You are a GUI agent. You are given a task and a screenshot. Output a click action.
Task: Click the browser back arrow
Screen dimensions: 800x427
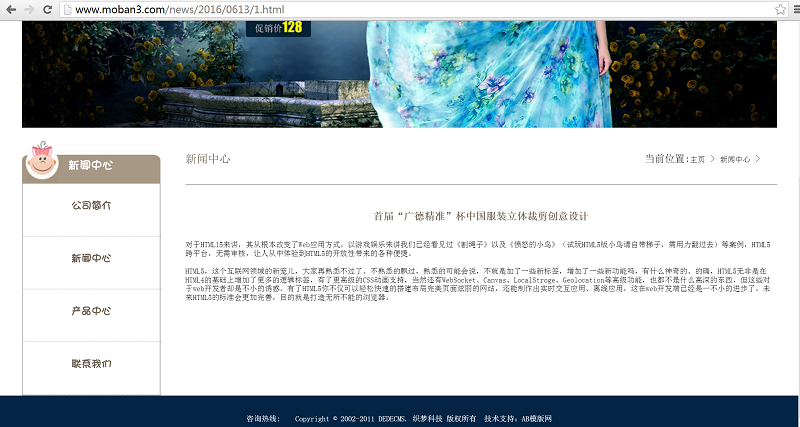(x=10, y=9)
